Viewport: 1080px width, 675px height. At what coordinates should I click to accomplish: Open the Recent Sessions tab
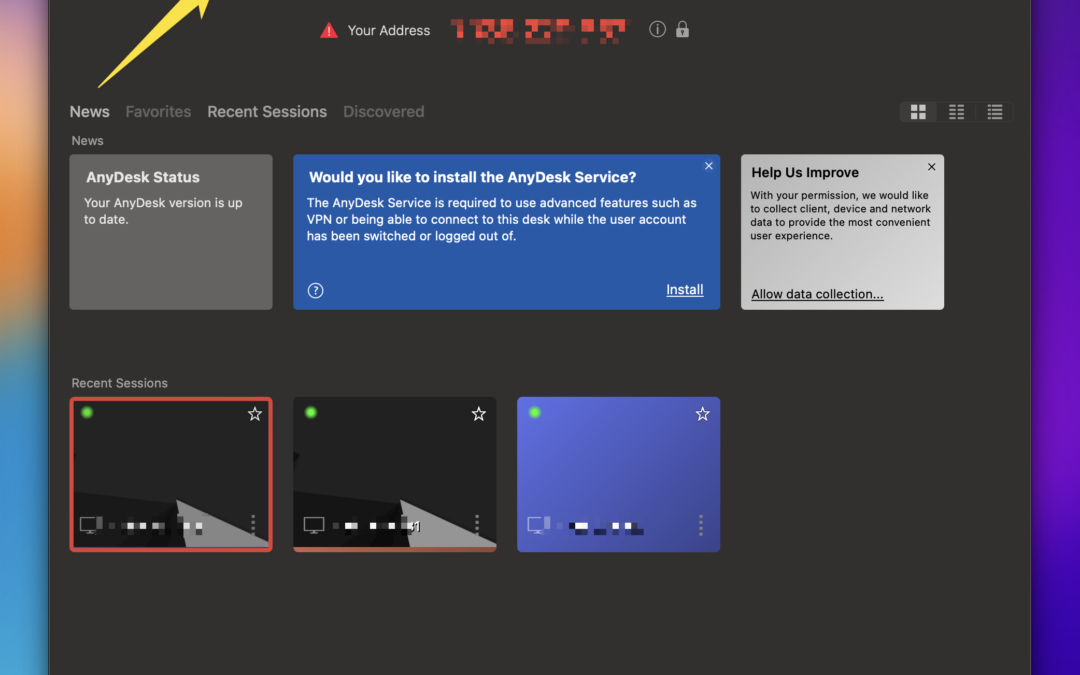267,112
